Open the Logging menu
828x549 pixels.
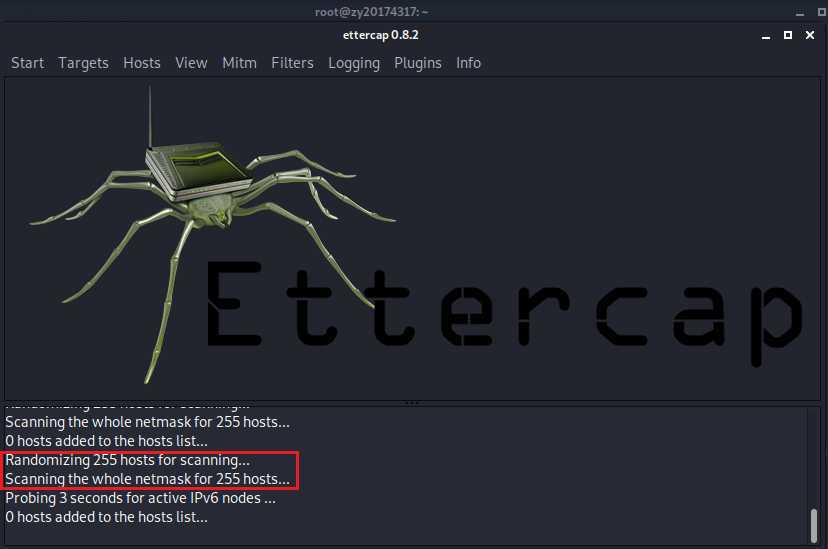tap(354, 63)
